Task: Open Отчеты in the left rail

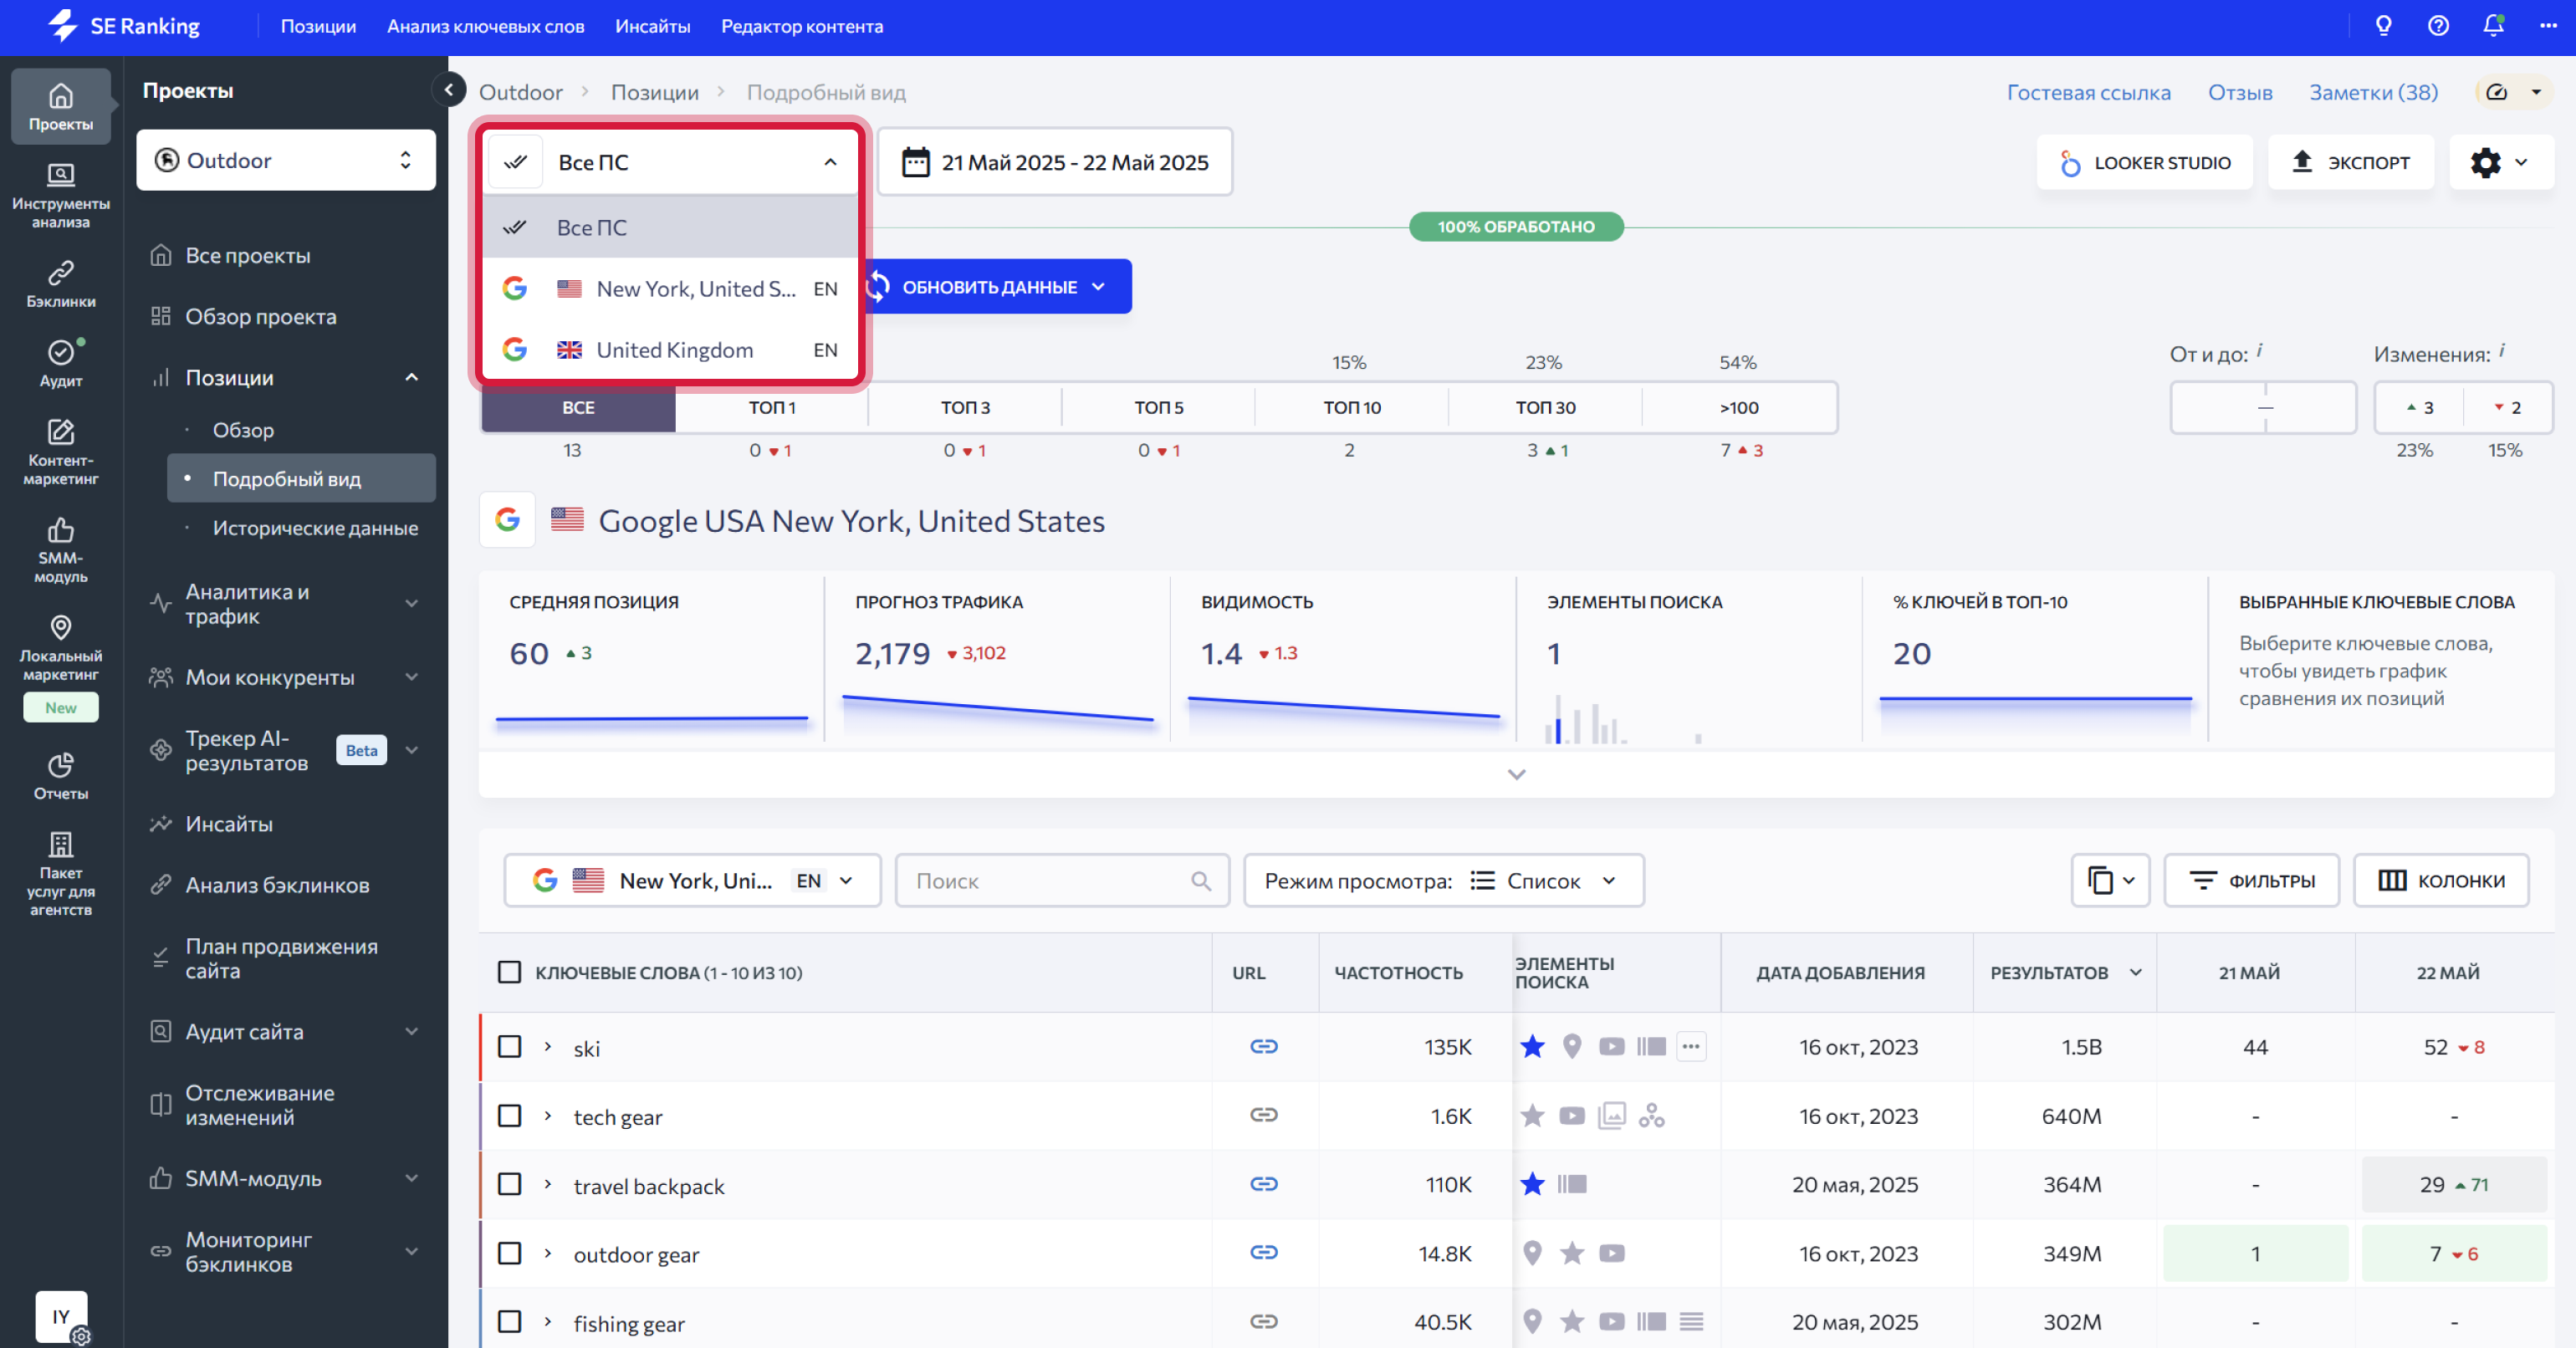Action: click(x=61, y=776)
